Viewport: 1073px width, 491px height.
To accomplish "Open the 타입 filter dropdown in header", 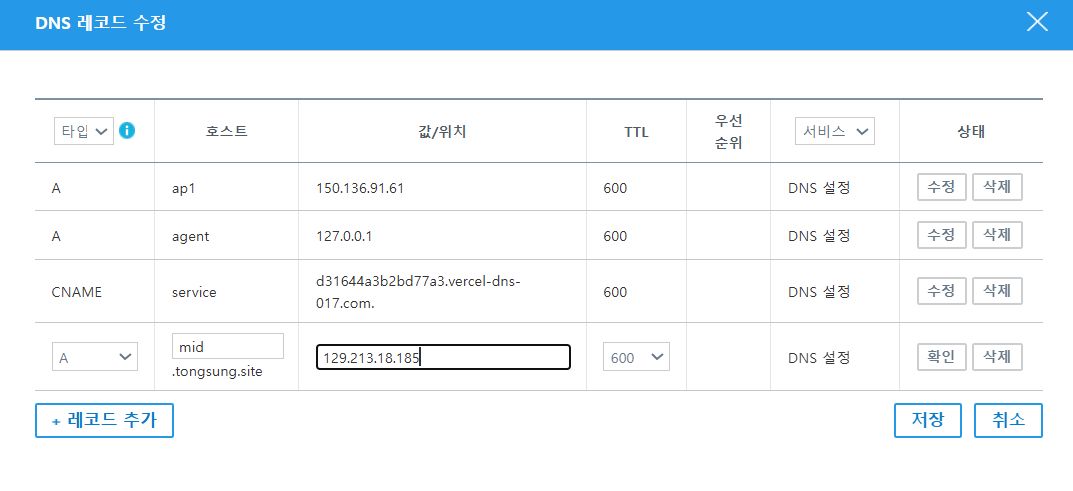I will (x=84, y=131).
